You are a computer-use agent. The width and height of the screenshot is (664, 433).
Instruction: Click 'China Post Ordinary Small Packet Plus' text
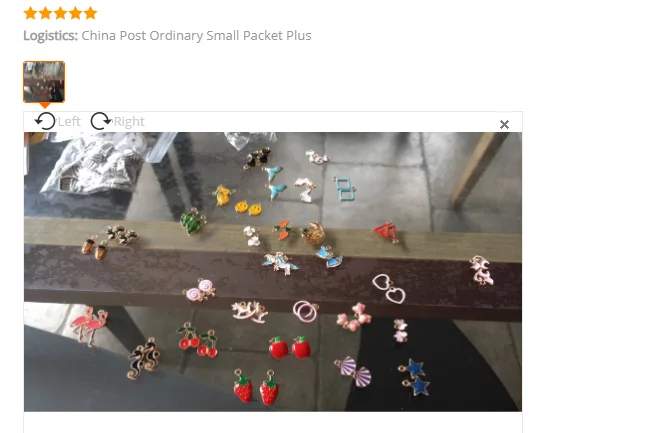[196, 36]
